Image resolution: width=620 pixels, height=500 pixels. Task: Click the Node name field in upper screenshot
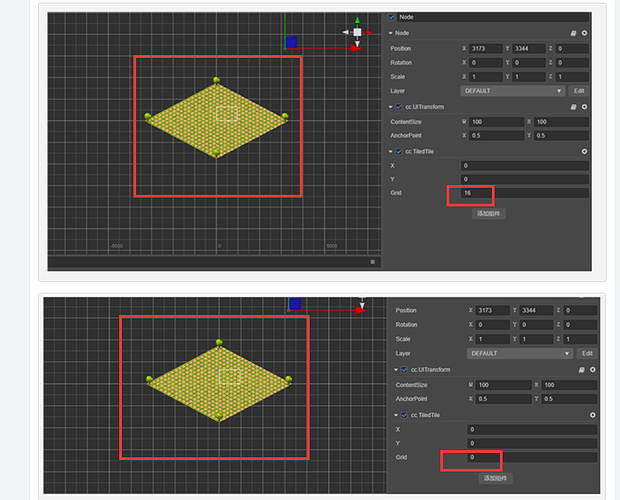[493, 17]
